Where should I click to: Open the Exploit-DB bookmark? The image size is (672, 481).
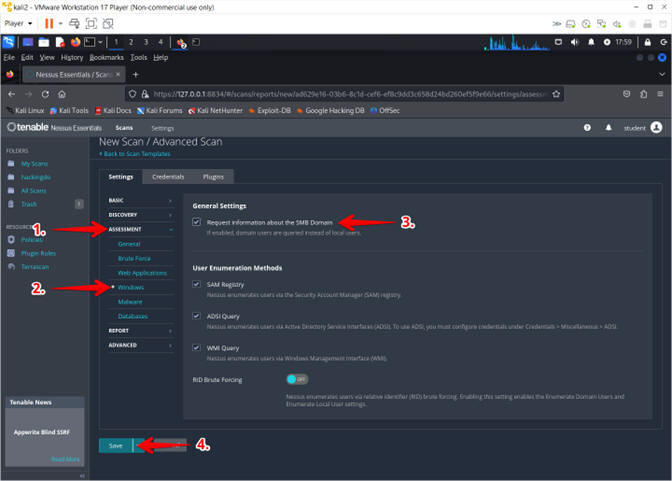(270, 111)
